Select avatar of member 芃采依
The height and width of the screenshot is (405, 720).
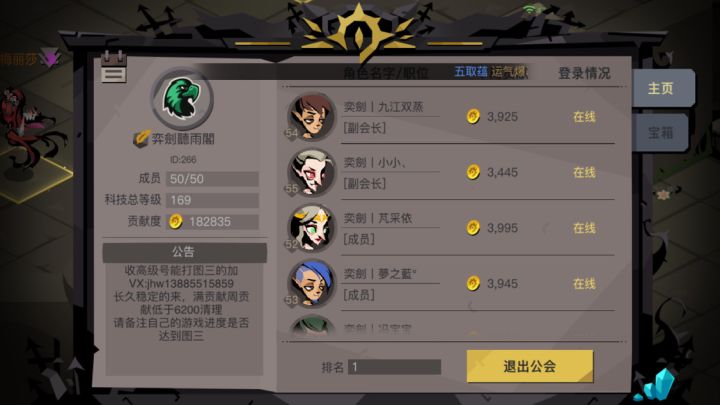click(311, 228)
